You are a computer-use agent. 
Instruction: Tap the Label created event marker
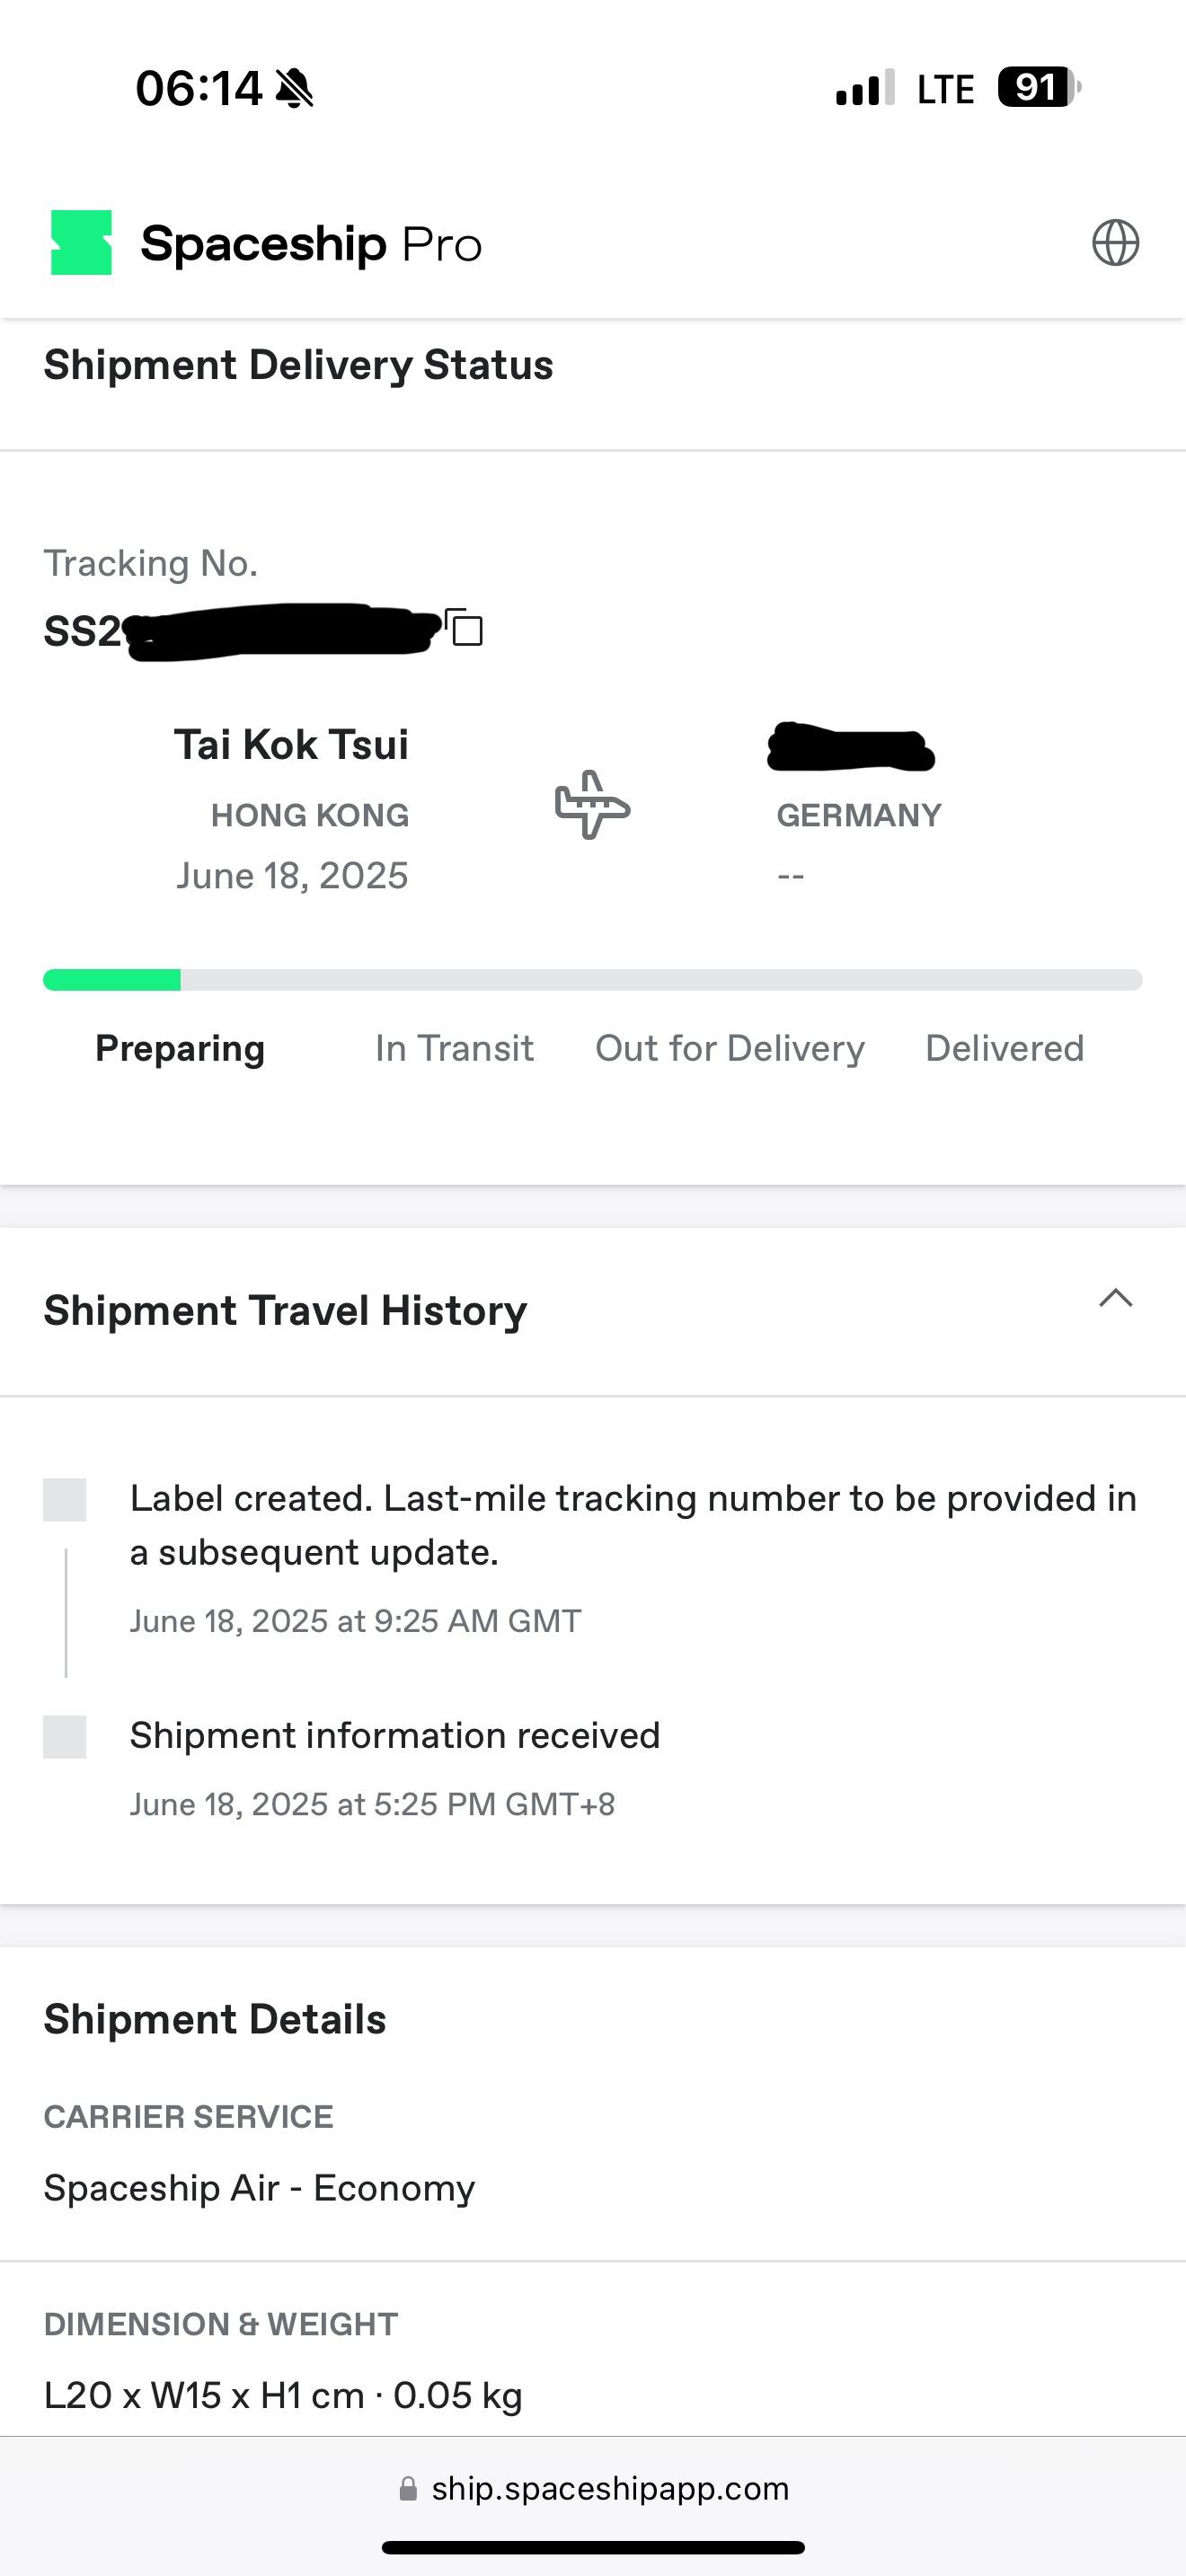[x=65, y=1500]
